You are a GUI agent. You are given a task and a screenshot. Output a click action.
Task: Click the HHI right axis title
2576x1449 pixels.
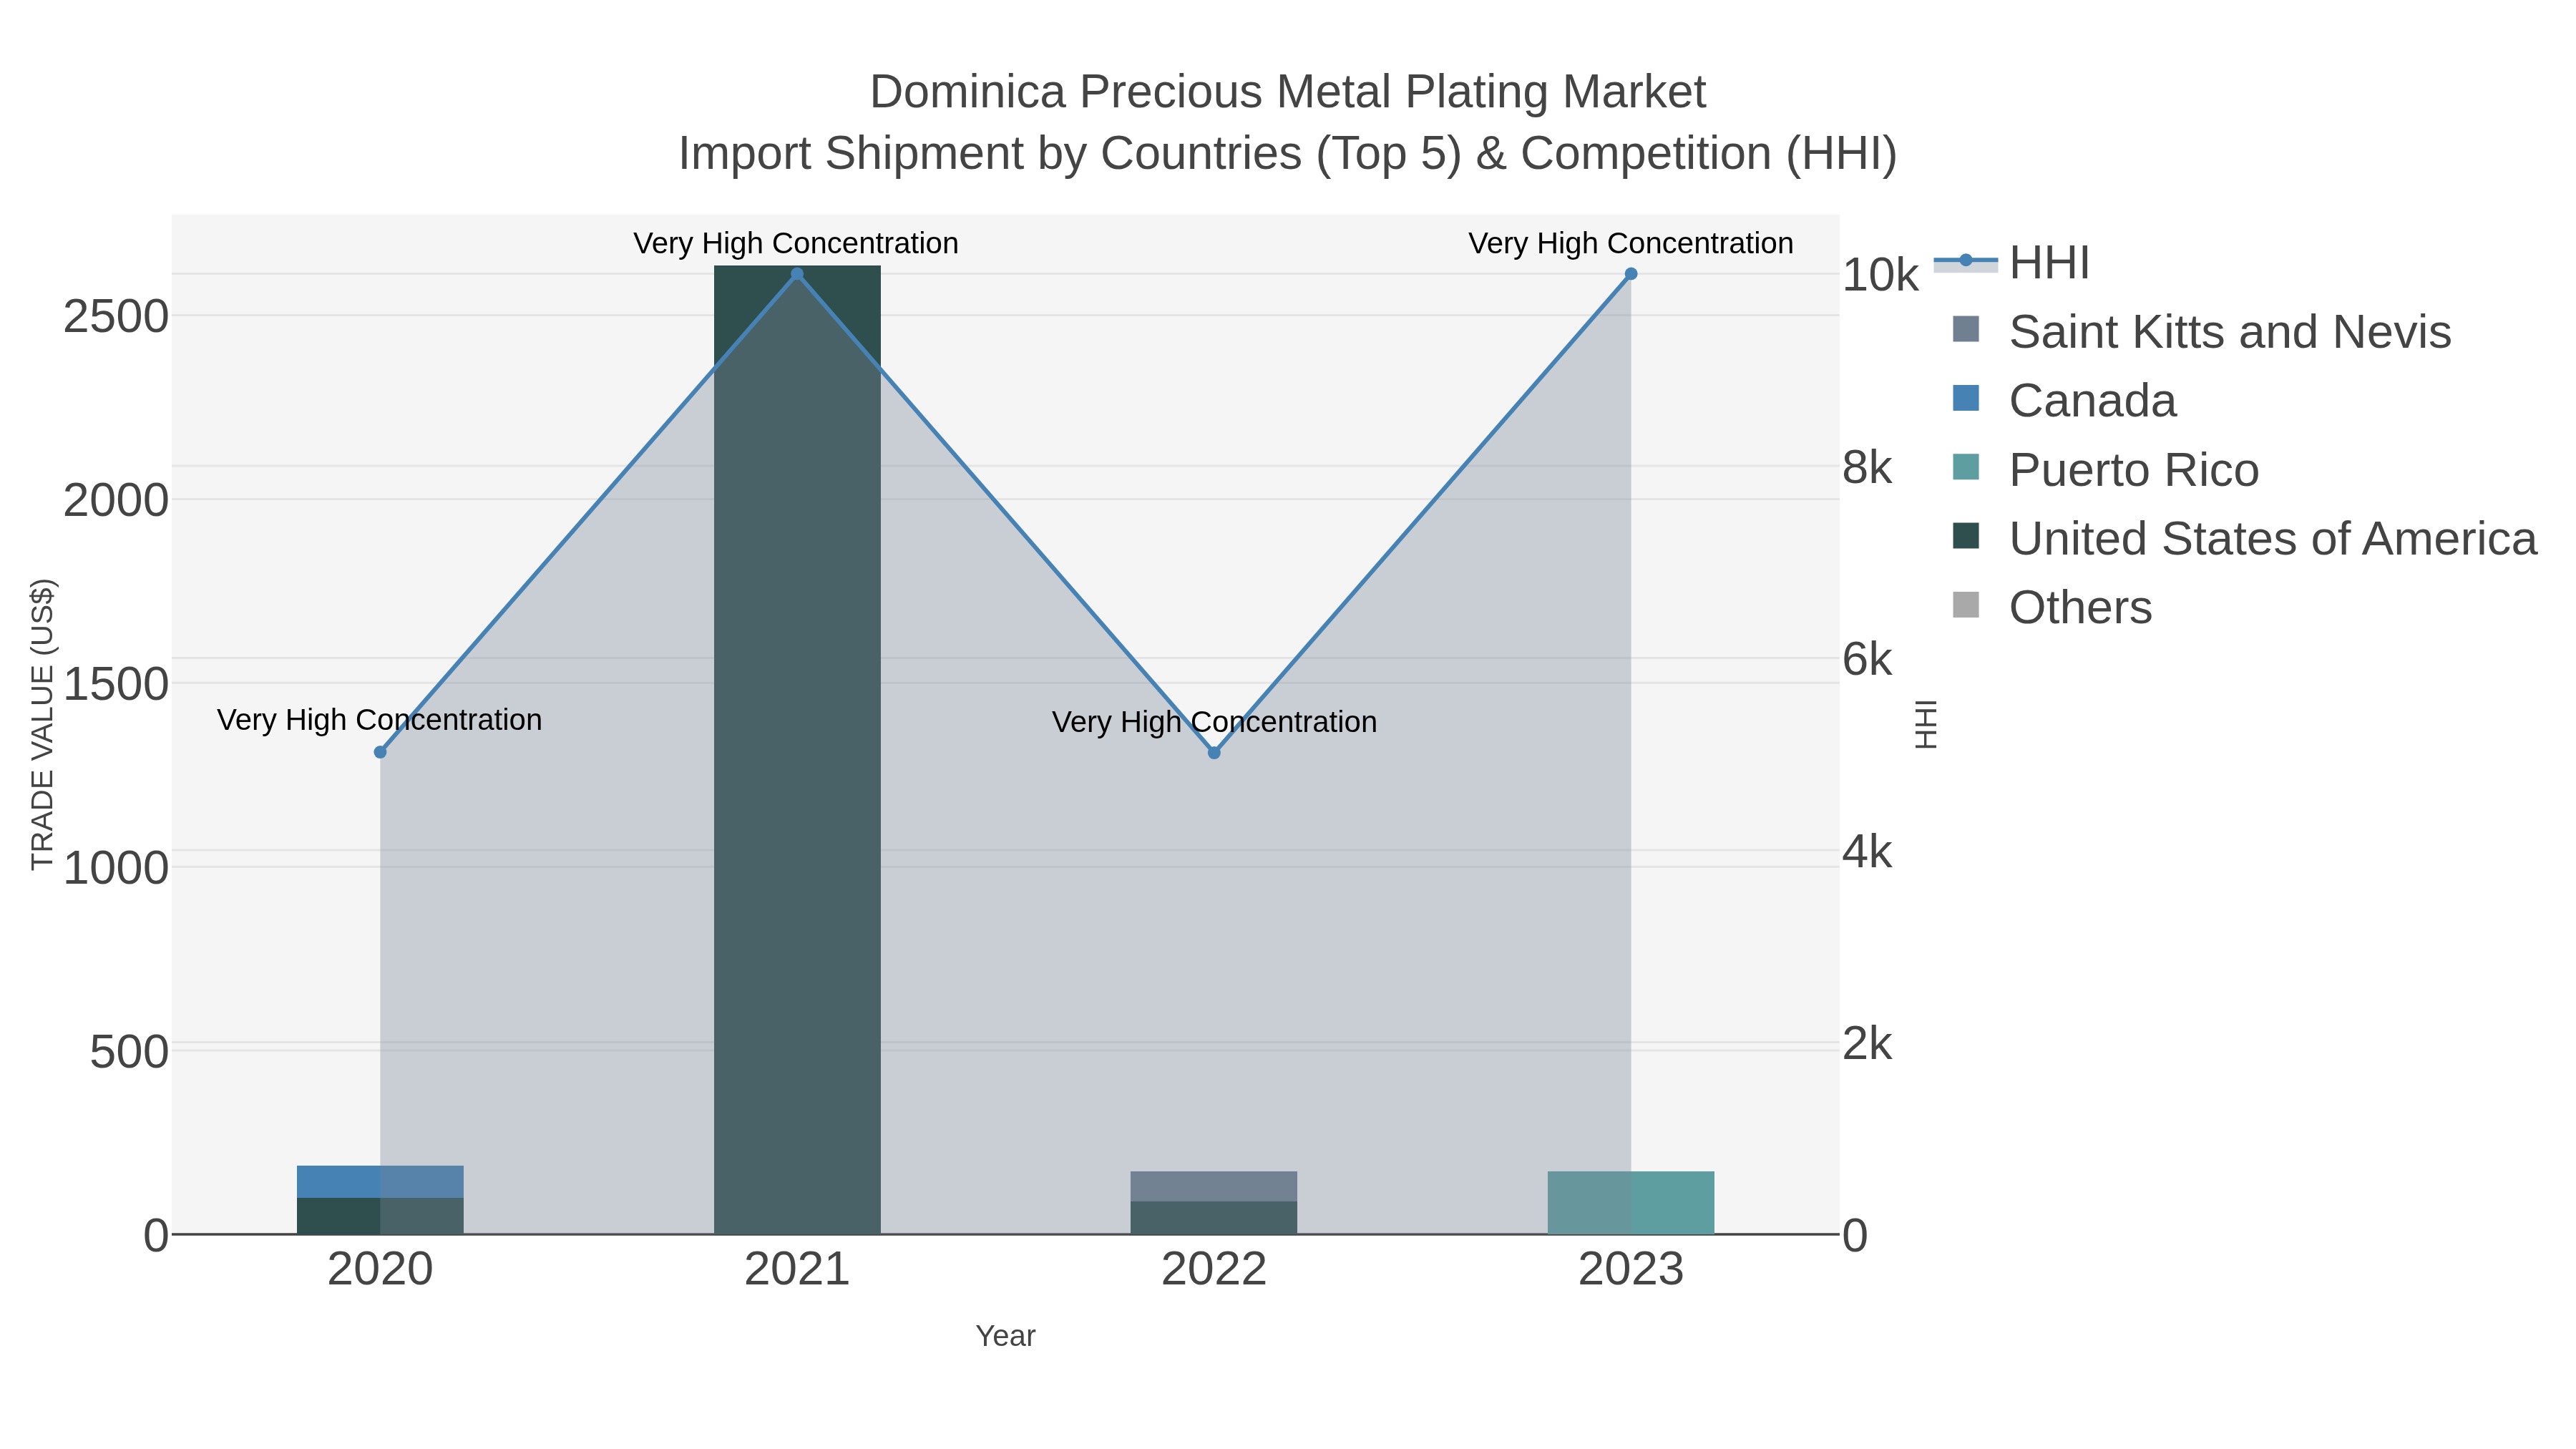[1926, 724]
